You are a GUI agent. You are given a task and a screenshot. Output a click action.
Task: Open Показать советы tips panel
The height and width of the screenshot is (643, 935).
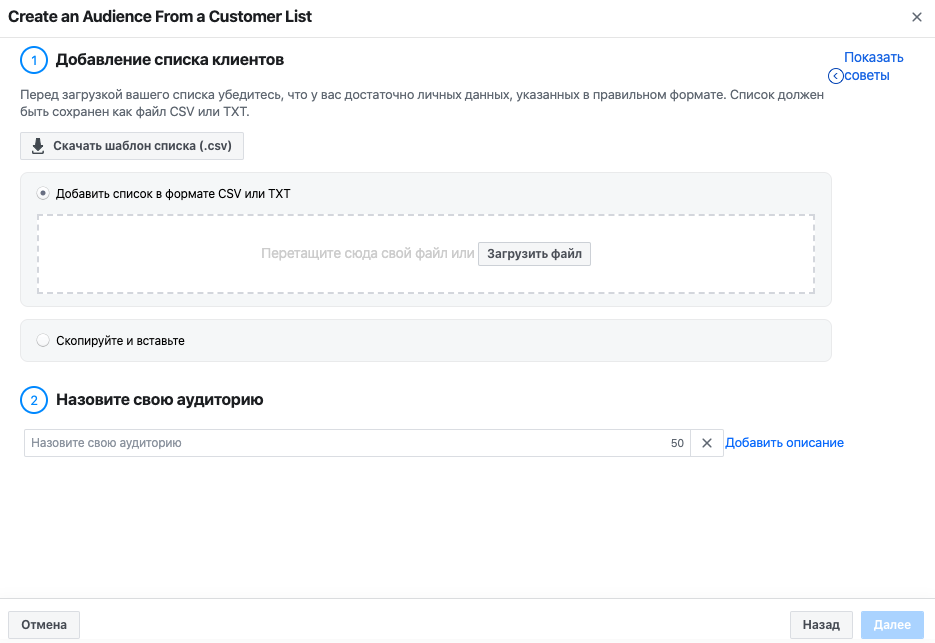[866, 66]
